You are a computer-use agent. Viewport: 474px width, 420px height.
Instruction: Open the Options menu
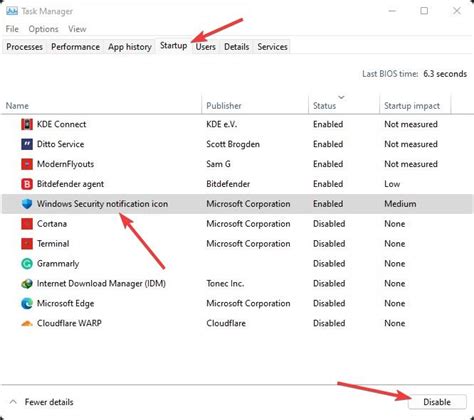click(x=43, y=29)
